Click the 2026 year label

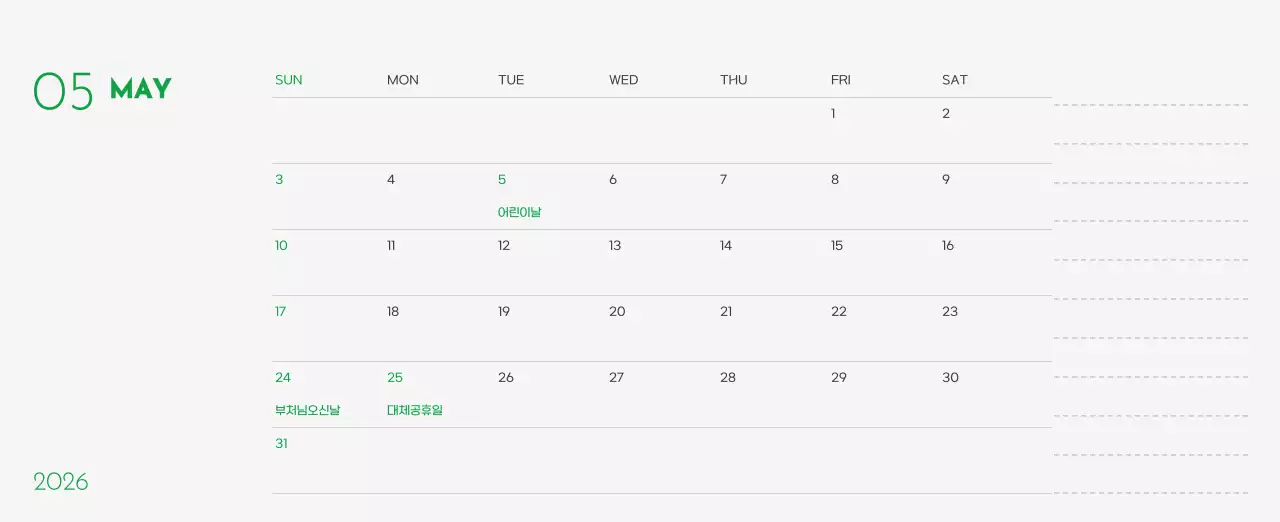(x=61, y=482)
